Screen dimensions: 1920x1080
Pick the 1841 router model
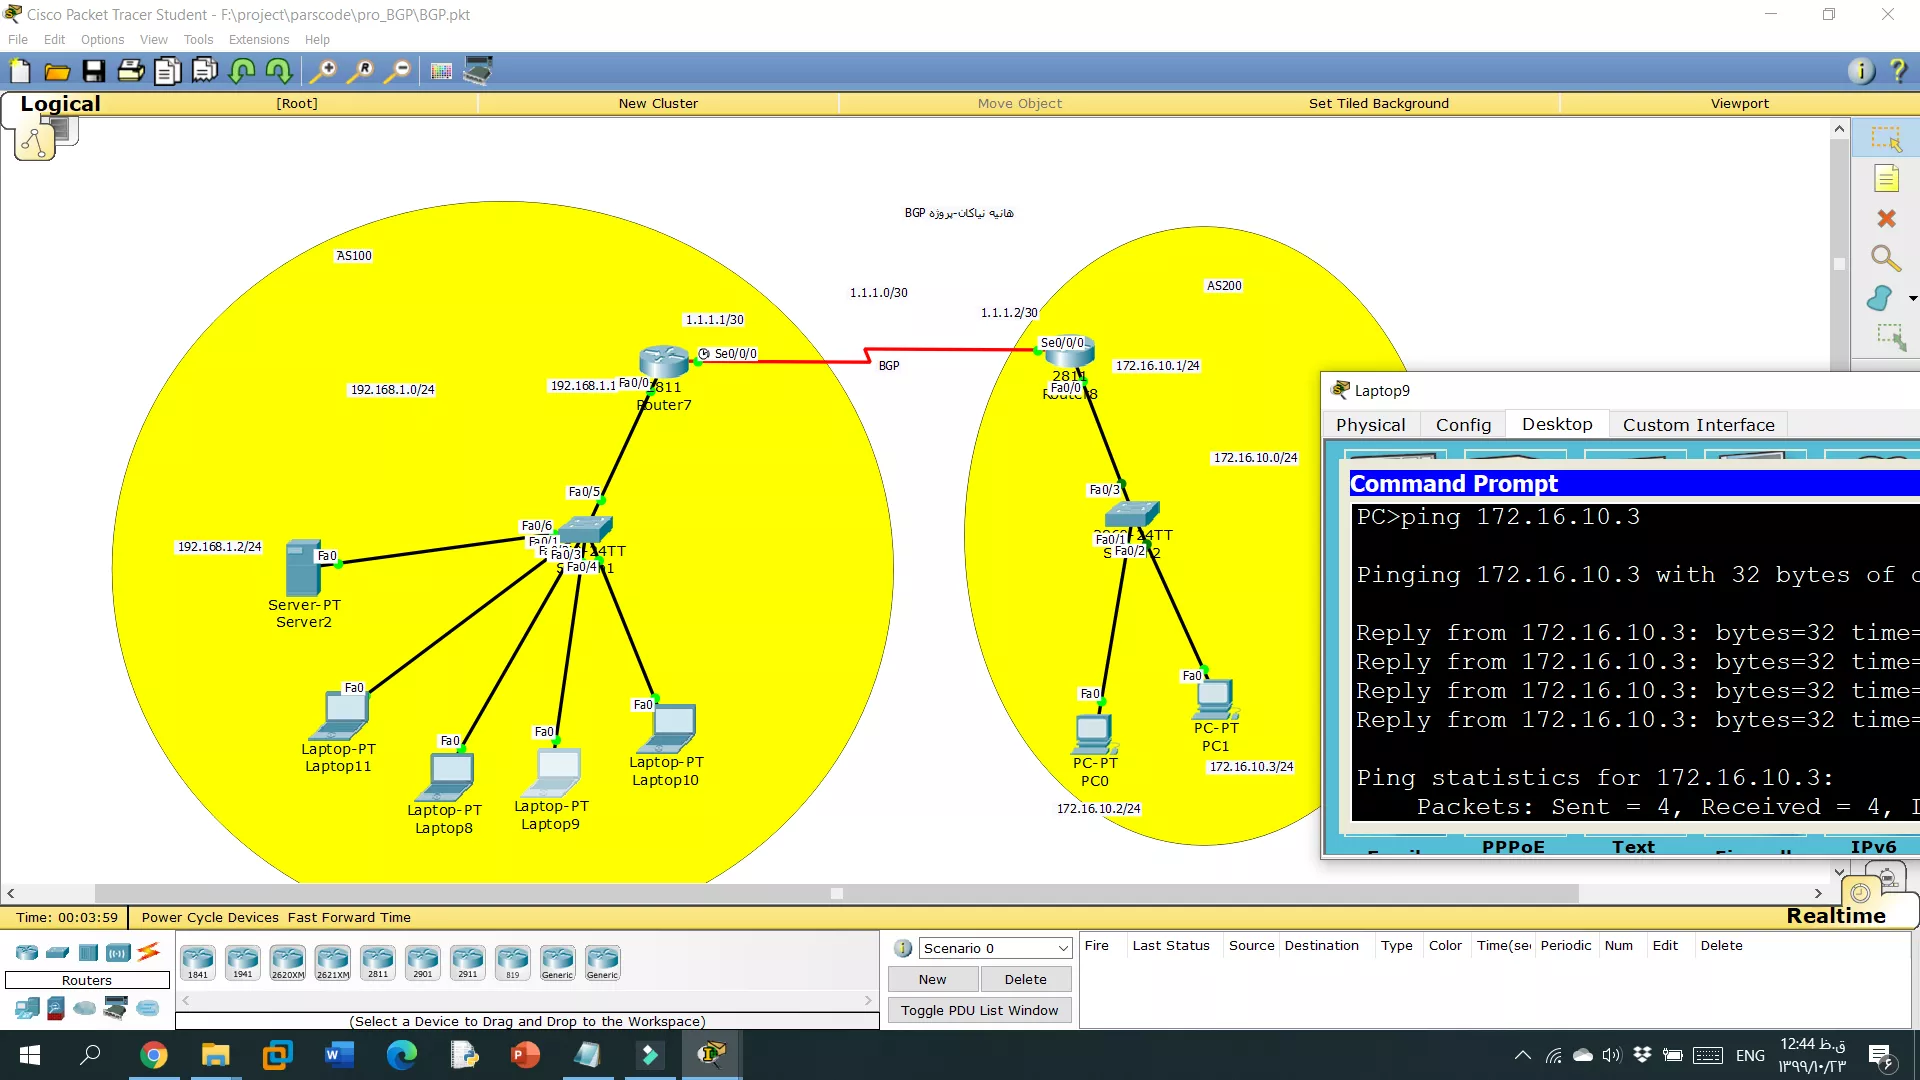[x=198, y=962]
